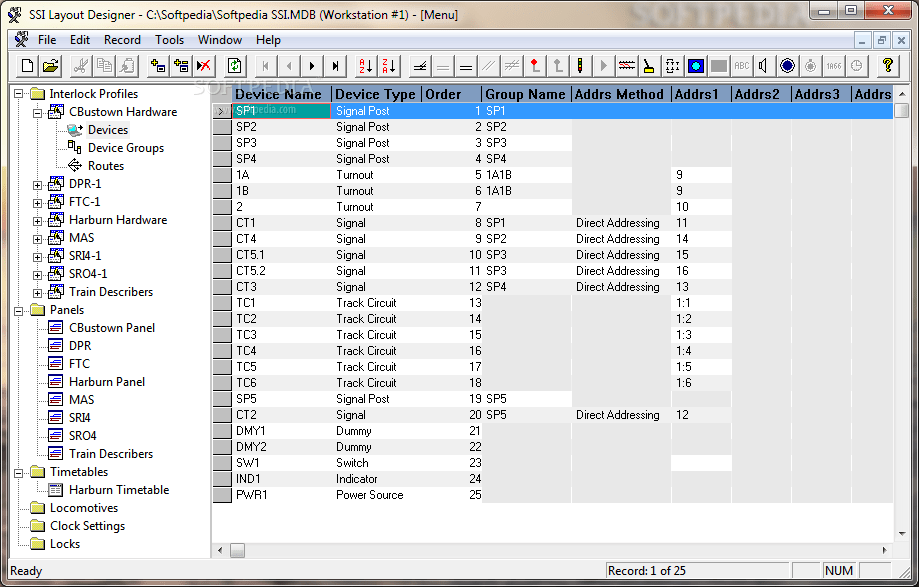Viewport: 919px width, 587px height.
Task: Open the Help question mark icon
Action: 888,65
